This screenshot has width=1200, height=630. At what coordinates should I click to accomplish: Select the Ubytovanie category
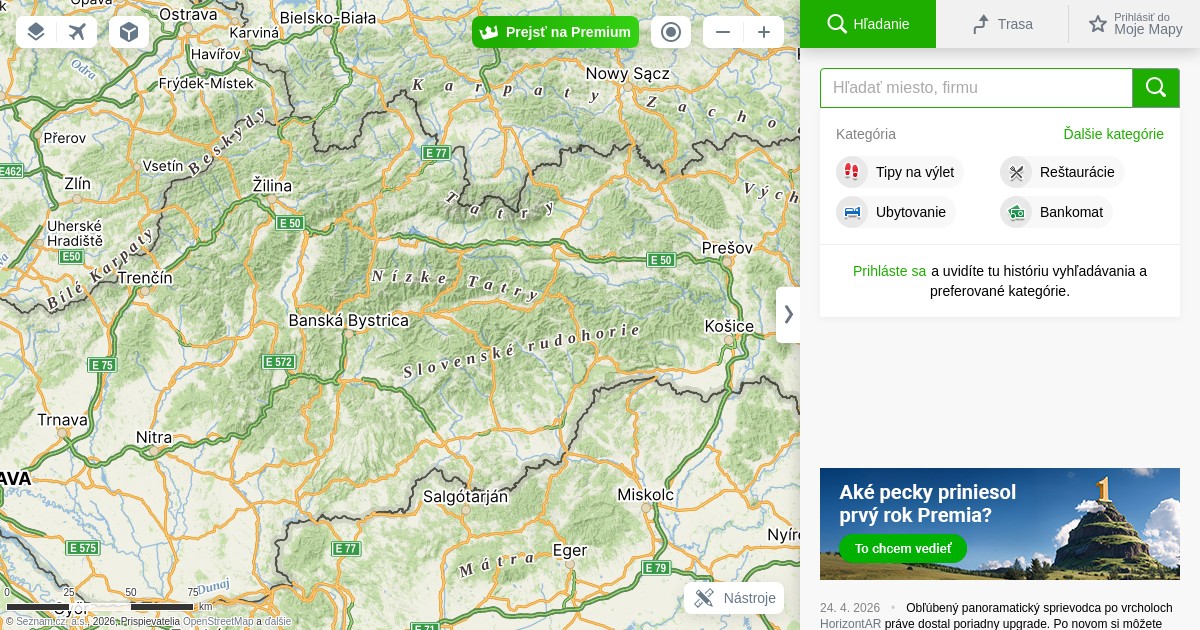click(x=896, y=212)
